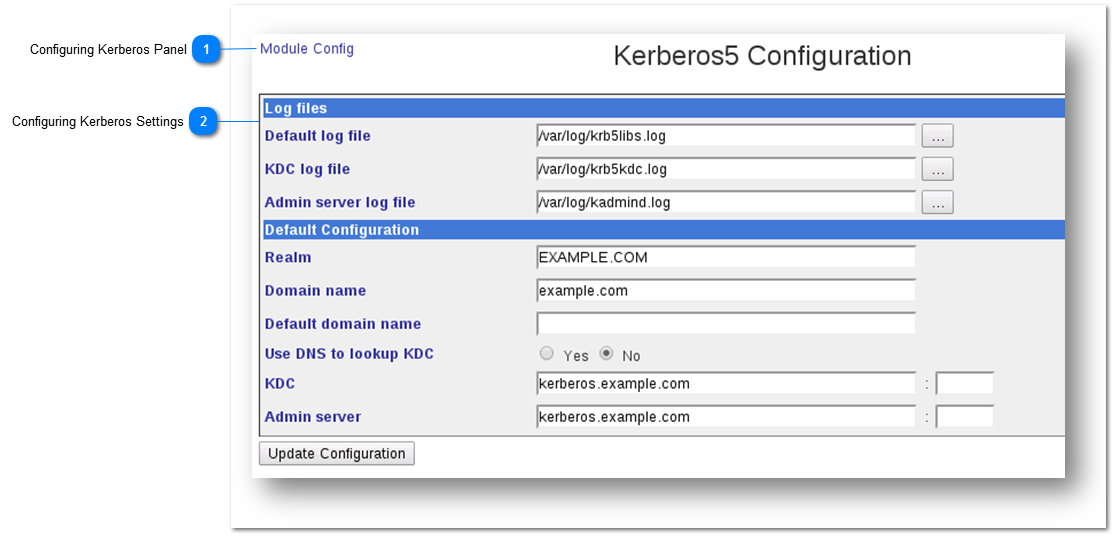Click the Domain name input field

pos(726,291)
